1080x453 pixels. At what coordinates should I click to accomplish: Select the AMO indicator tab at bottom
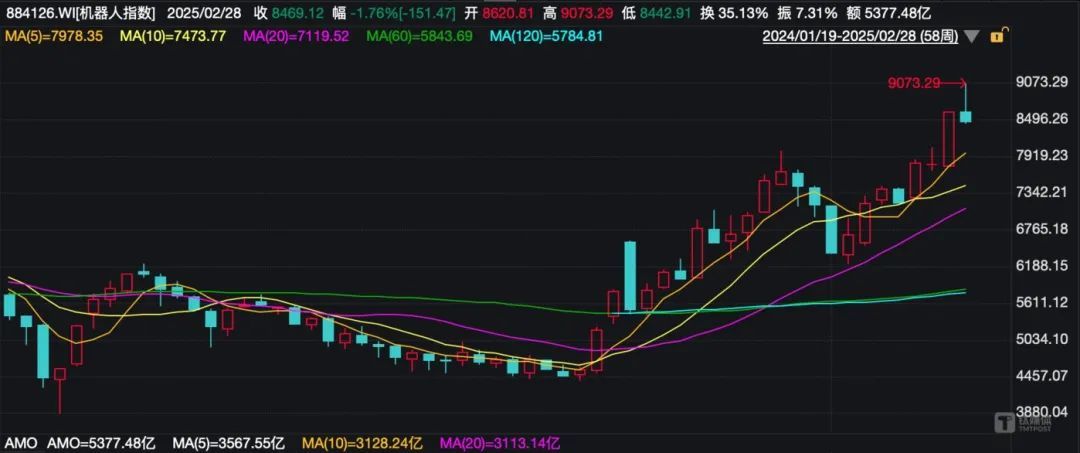[19, 443]
